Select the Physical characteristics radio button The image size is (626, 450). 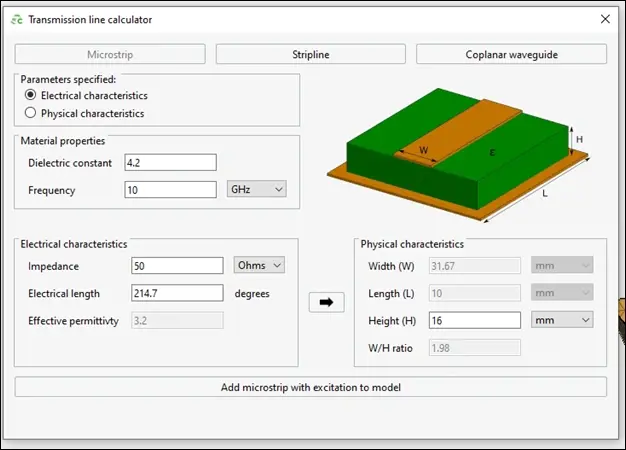tap(32, 114)
